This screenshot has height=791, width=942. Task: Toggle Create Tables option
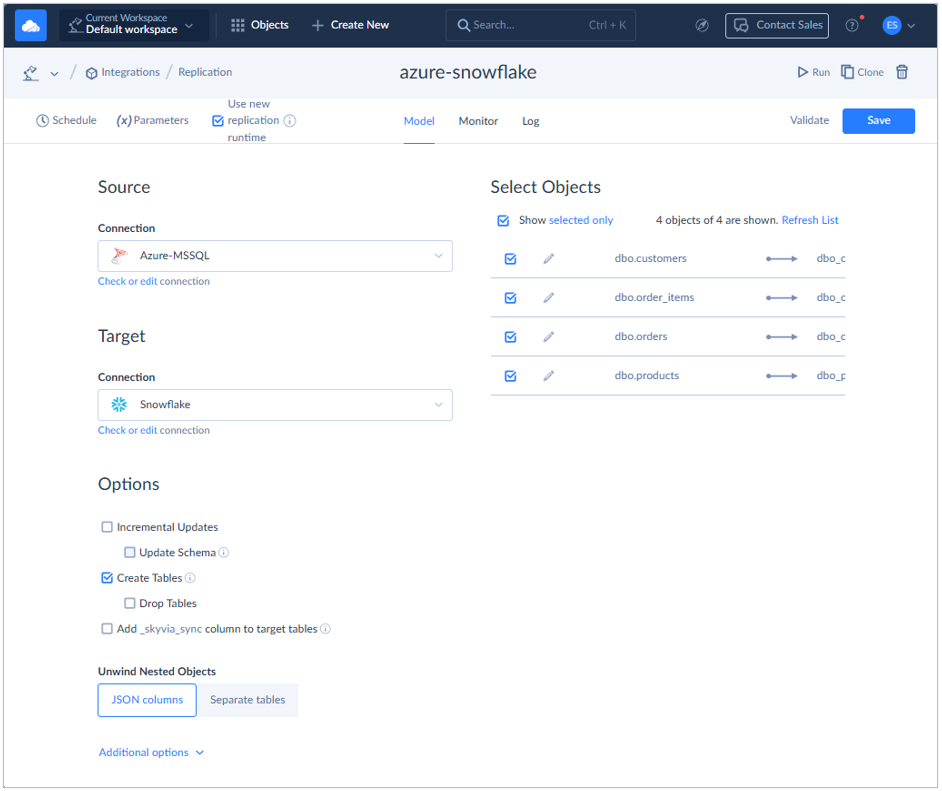[x=107, y=578]
